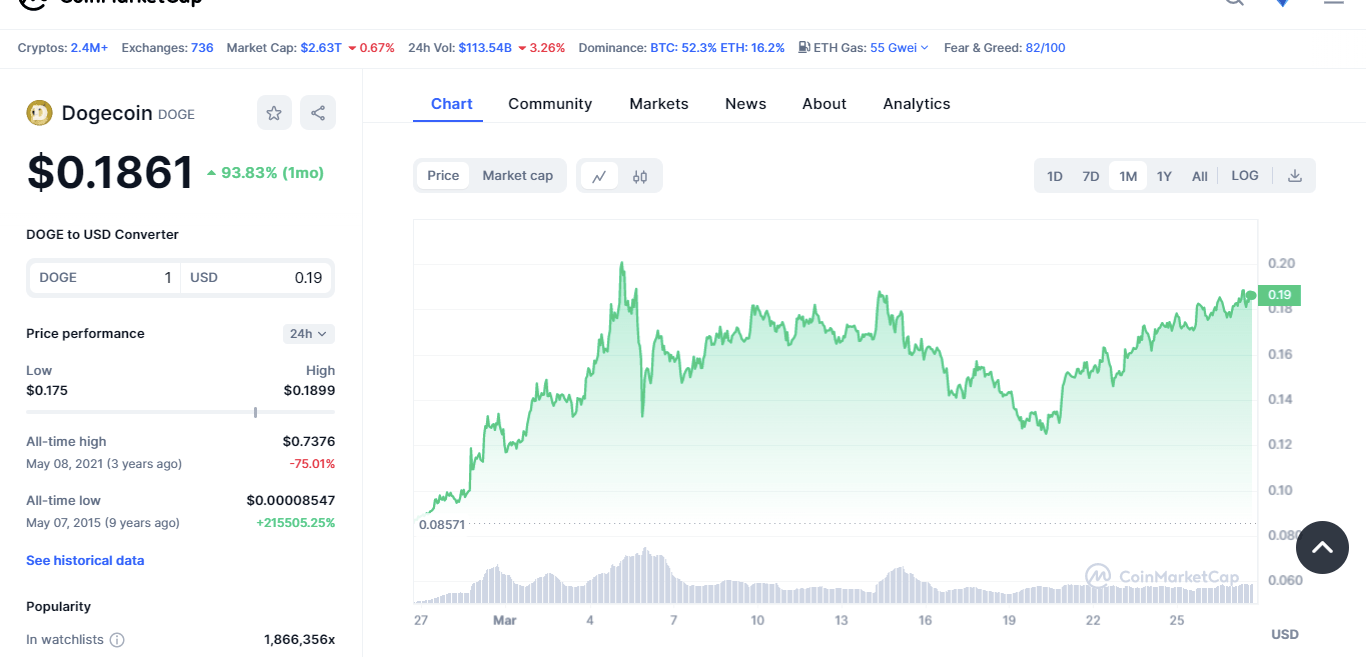Click the DOGE amount input field
The height and width of the screenshot is (657, 1366).
pos(104,278)
